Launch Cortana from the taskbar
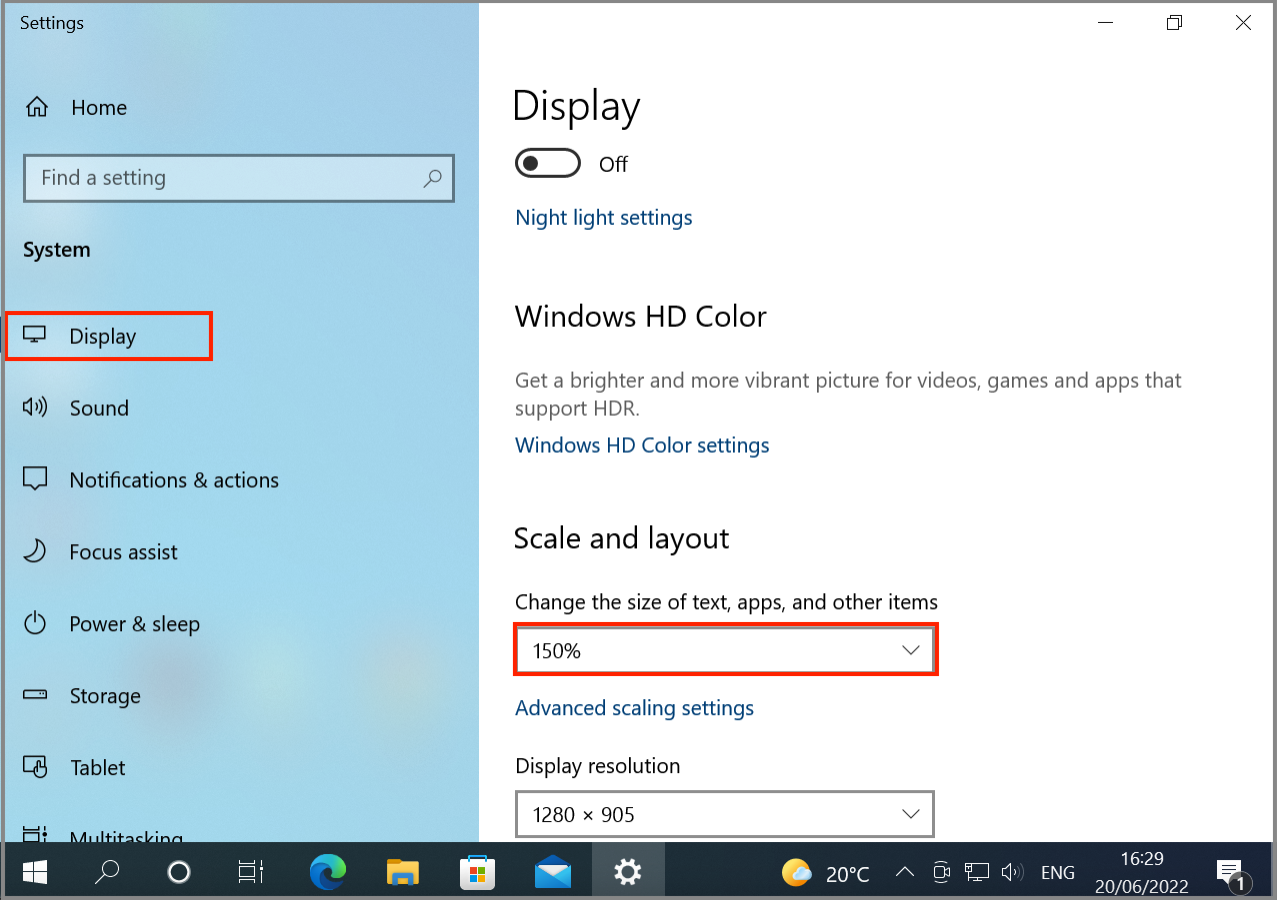Screen dimensions: 1277x900 pyautogui.click(x=179, y=873)
